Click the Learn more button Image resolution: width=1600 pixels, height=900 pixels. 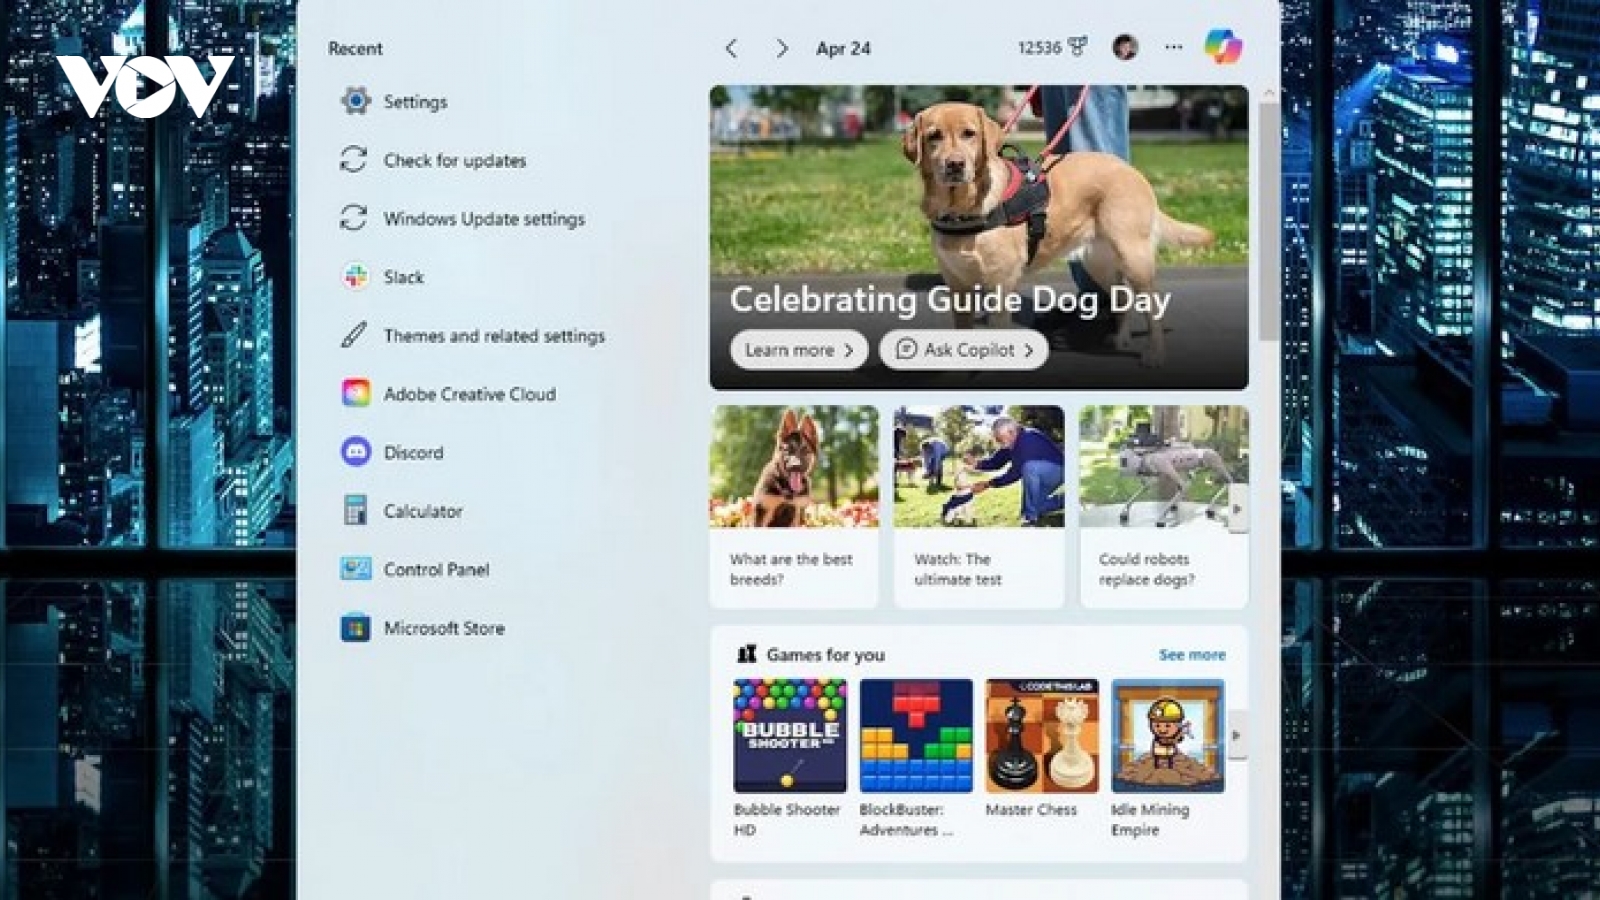coord(798,350)
